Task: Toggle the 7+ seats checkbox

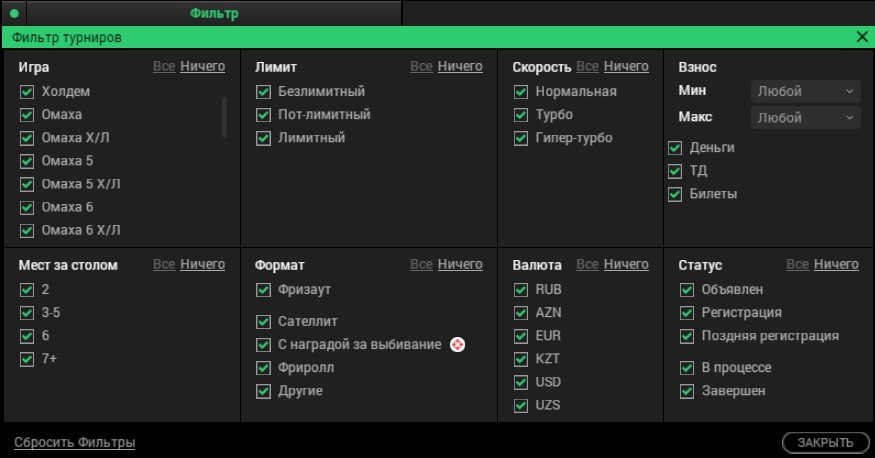Action: [x=27, y=359]
